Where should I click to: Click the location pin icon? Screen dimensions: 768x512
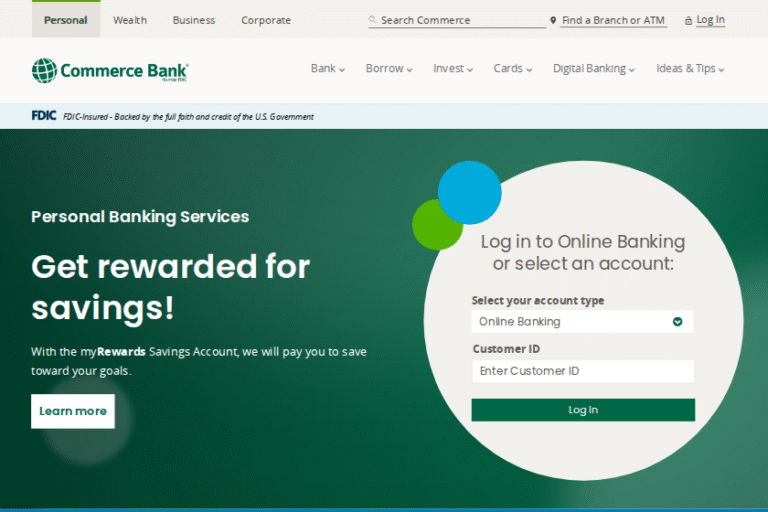pyautogui.click(x=553, y=20)
